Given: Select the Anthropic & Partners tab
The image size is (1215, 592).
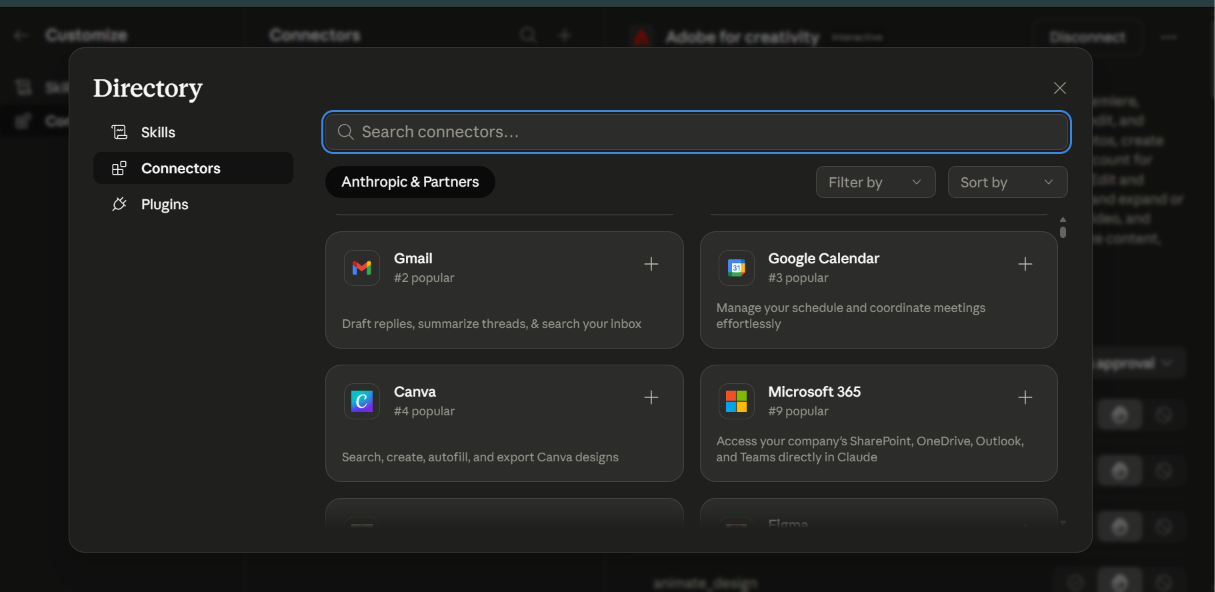Looking at the screenshot, I should [410, 182].
